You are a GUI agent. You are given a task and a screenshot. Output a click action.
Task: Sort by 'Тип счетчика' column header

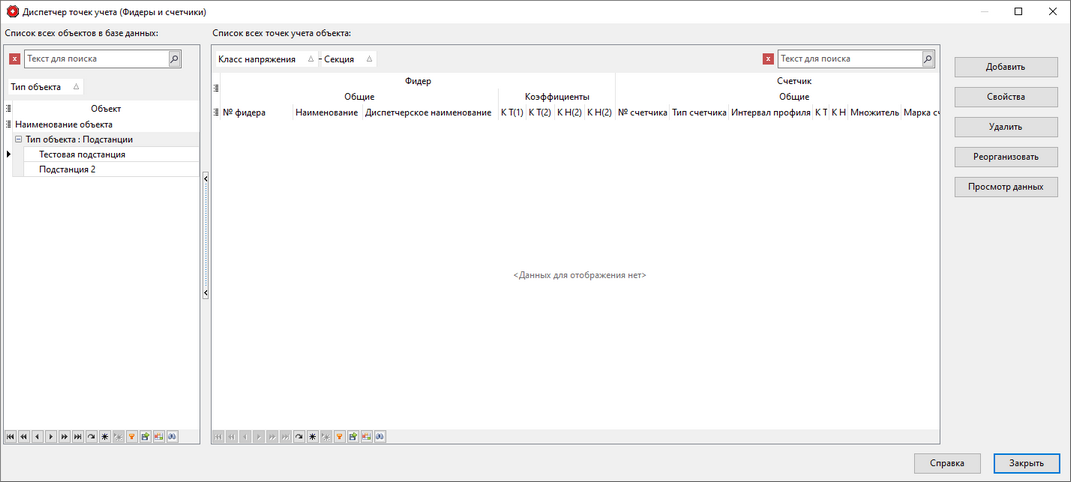coord(699,113)
